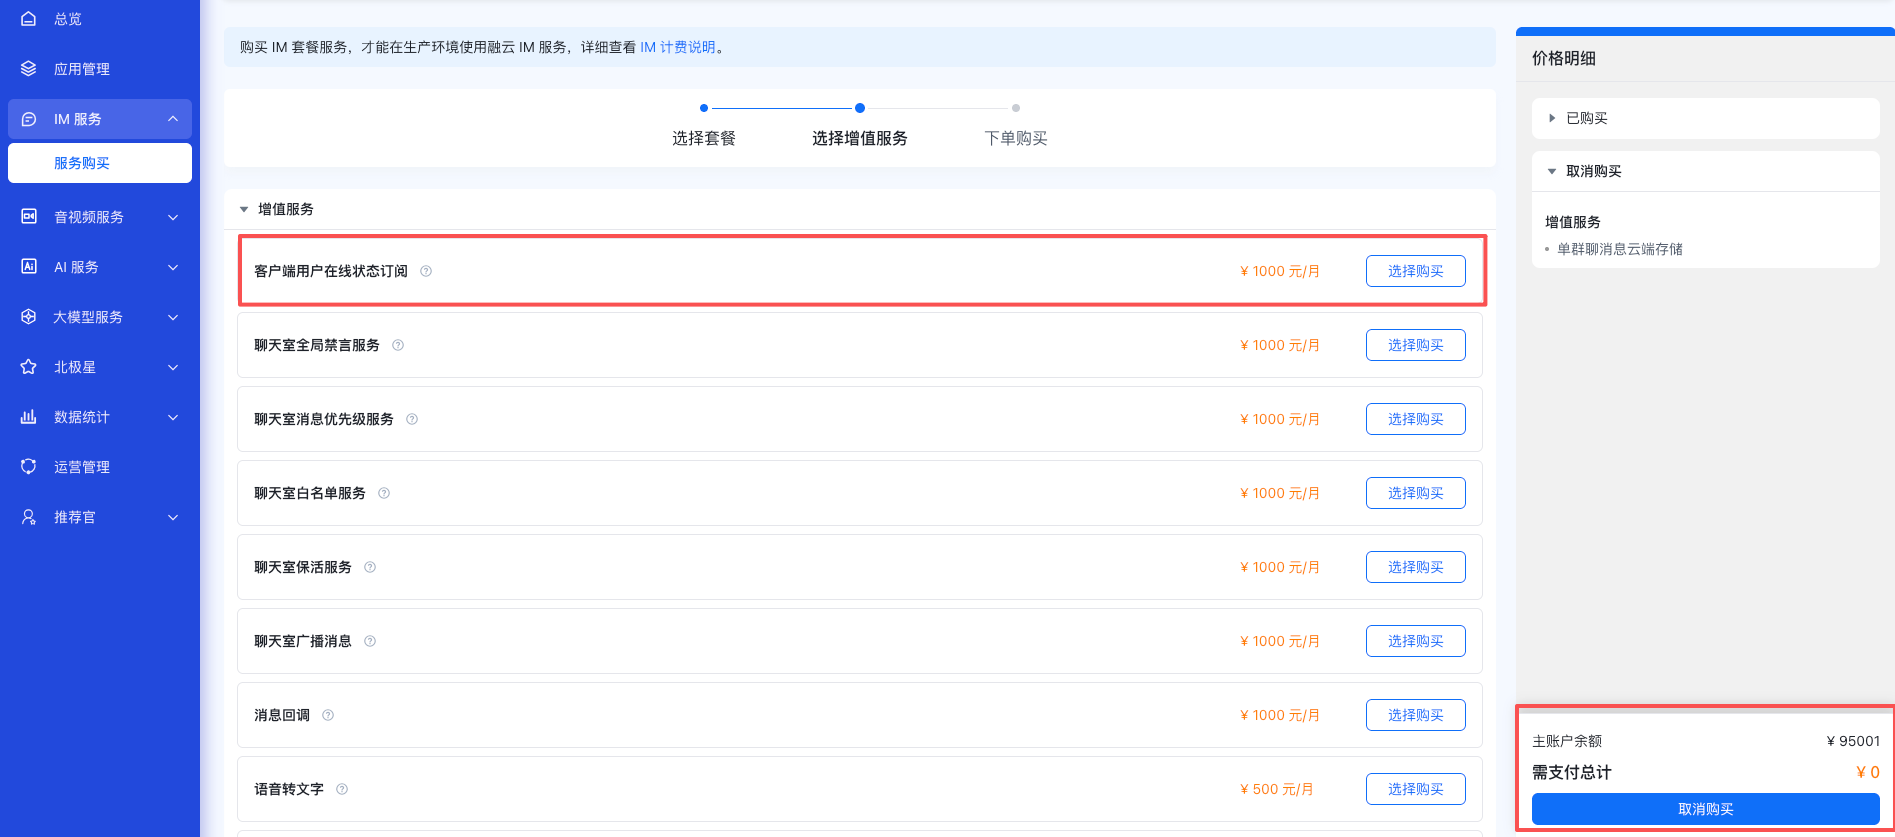Expand the 大模型服务 menu chevron
Image resolution: width=1895 pixels, height=837 pixels.
pos(173,317)
